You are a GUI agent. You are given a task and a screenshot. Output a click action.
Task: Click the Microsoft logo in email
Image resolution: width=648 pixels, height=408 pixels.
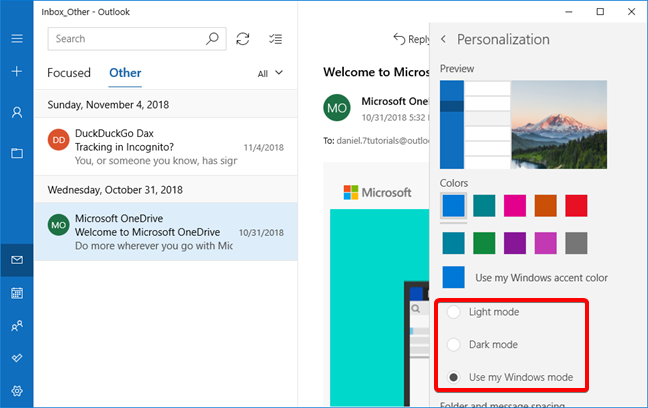coord(377,193)
